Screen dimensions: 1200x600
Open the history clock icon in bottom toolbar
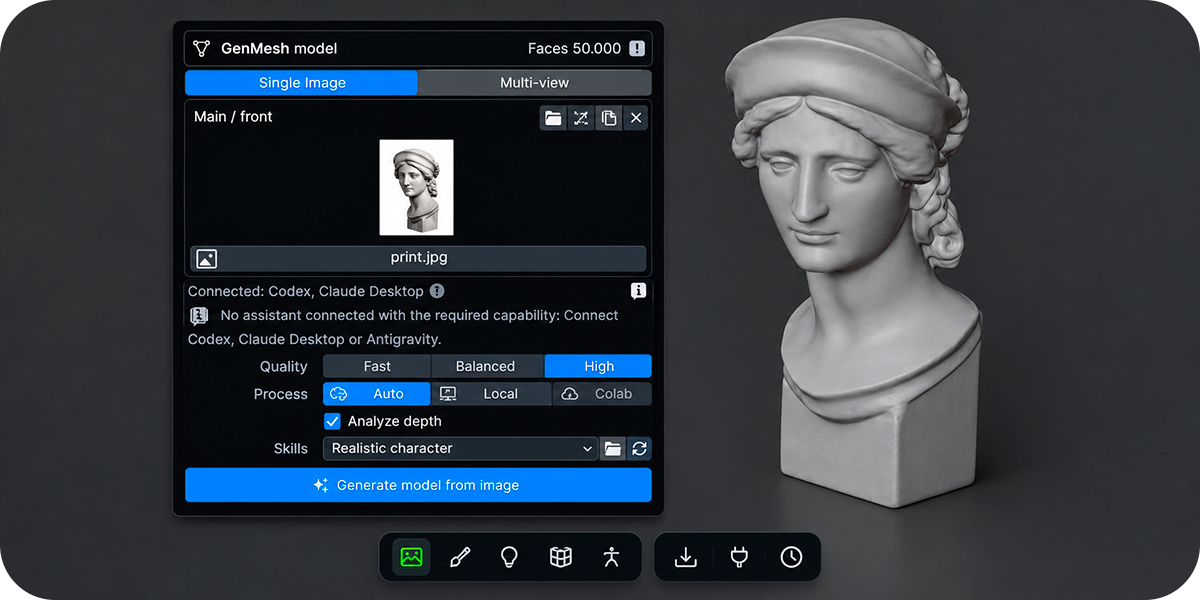(x=791, y=557)
